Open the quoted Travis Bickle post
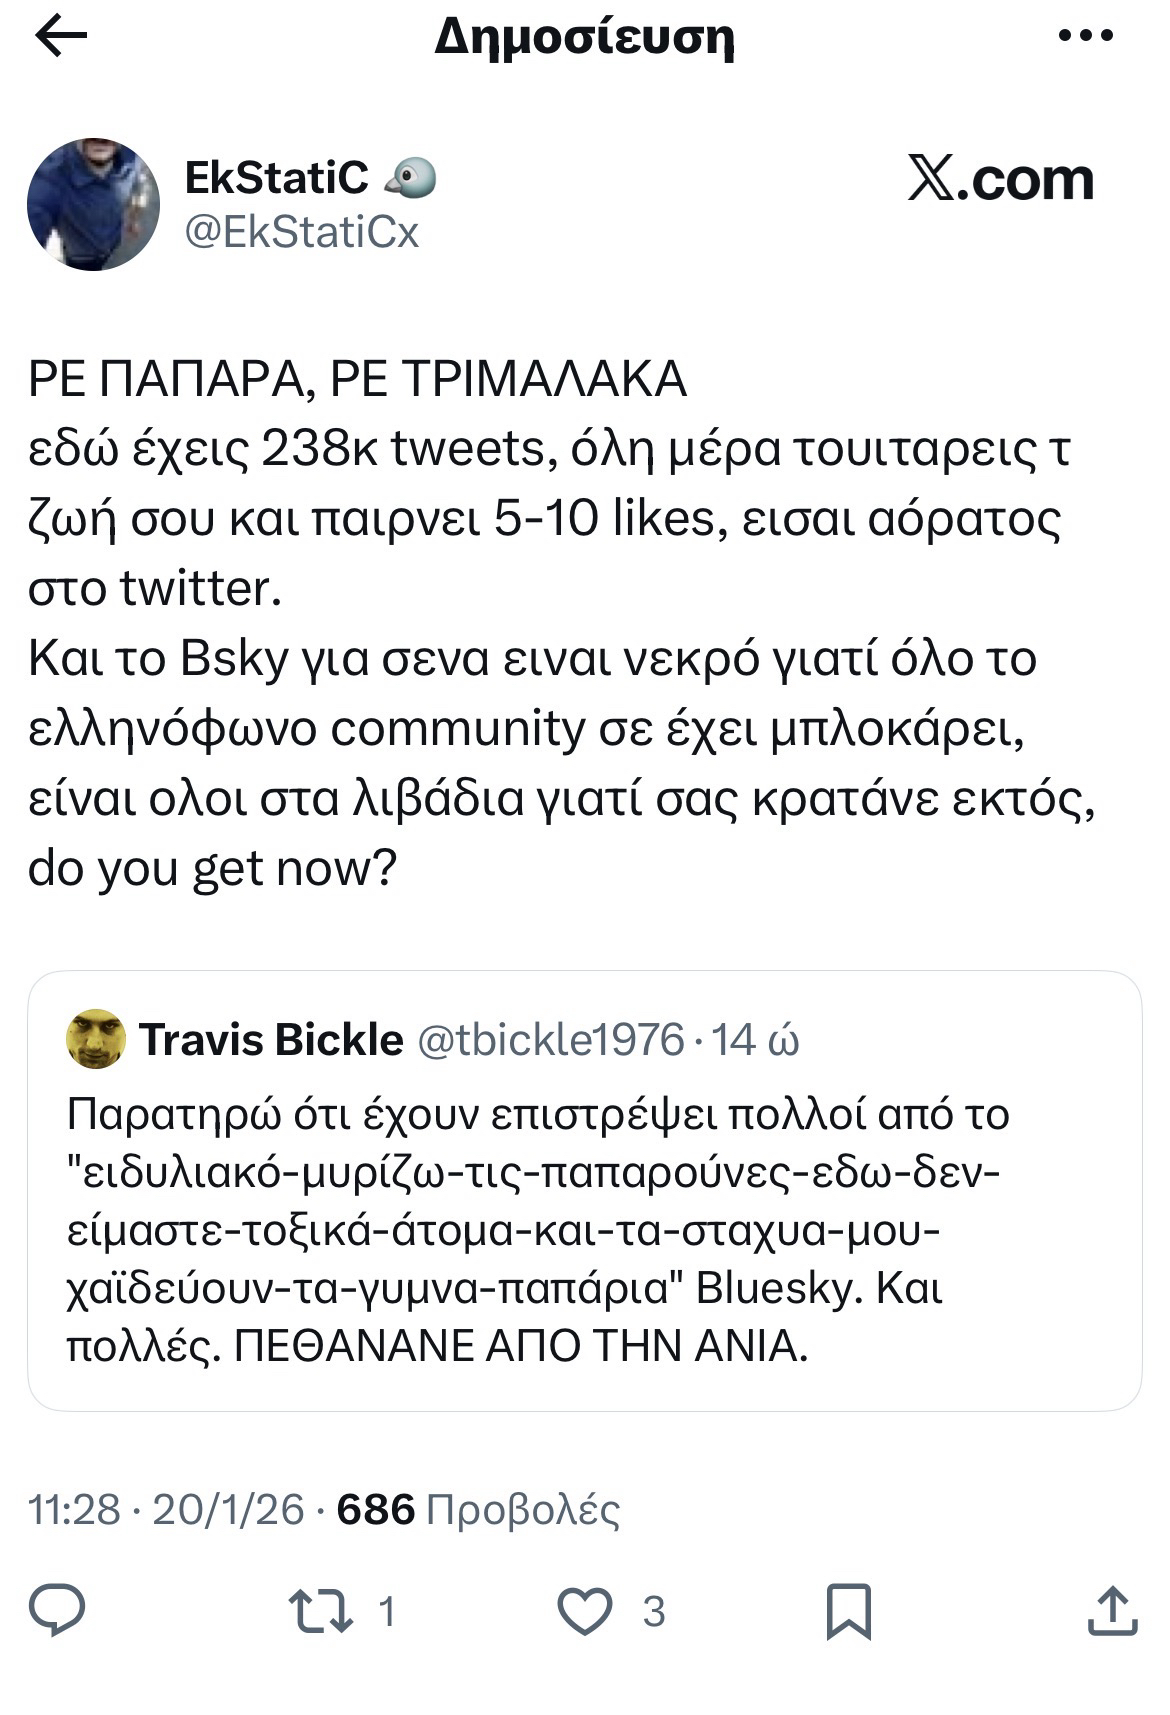 (584, 1230)
